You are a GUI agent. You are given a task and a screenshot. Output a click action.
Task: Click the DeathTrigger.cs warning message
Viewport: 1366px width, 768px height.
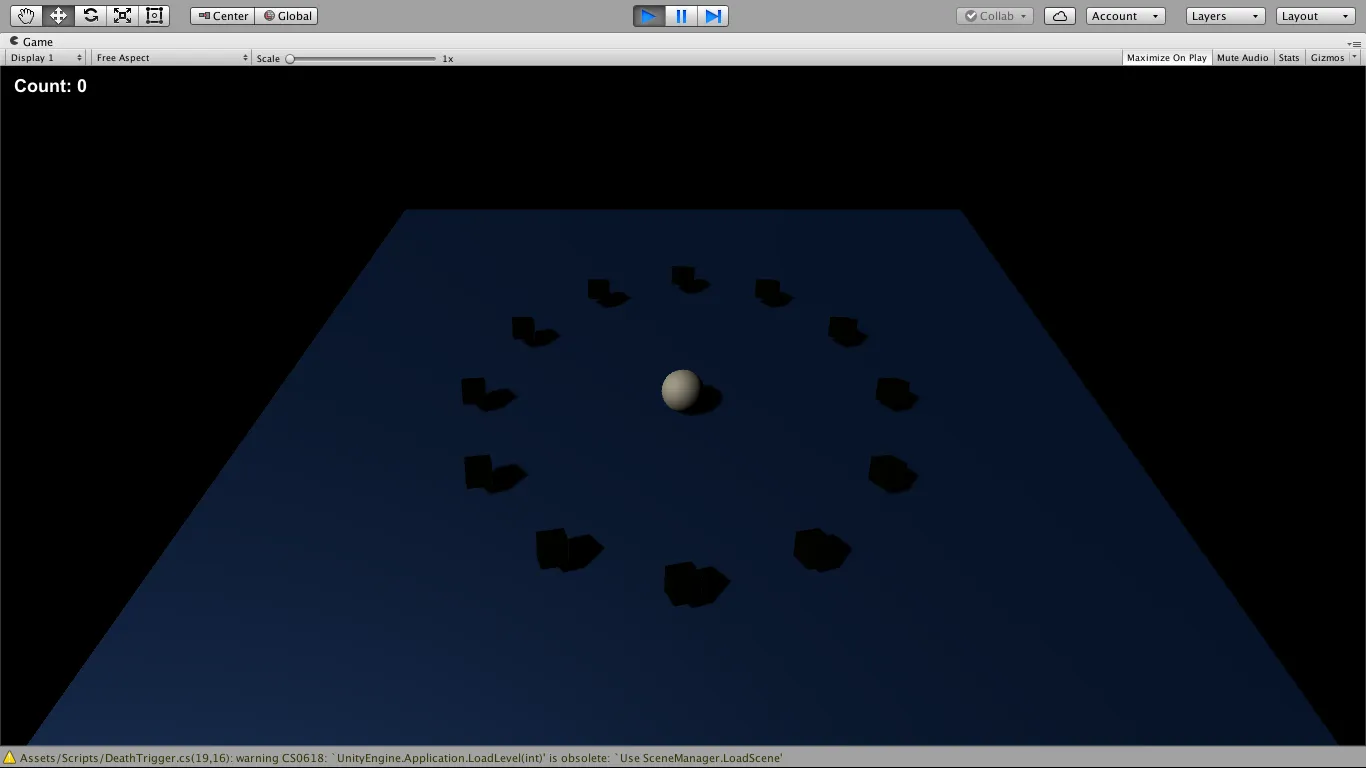click(401, 758)
